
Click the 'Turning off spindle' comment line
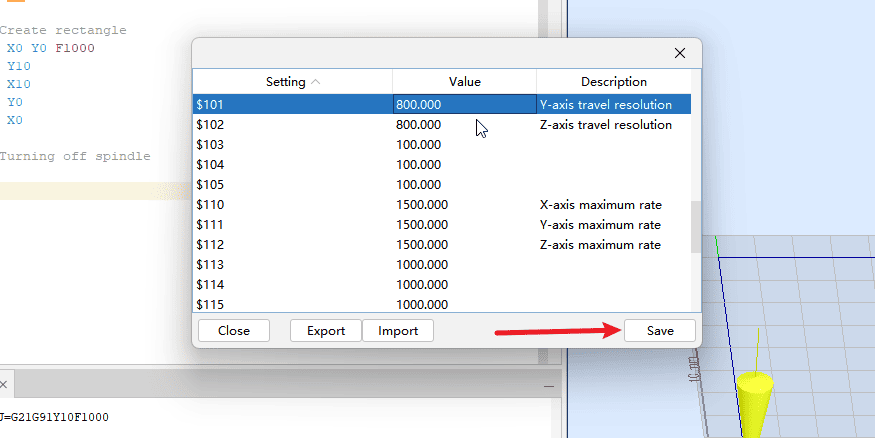[75, 156]
